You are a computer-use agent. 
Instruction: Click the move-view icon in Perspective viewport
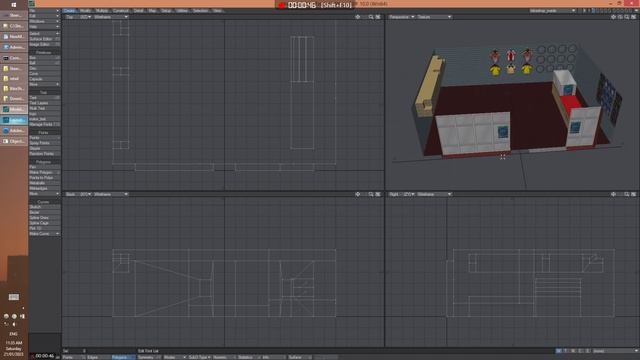pos(613,17)
